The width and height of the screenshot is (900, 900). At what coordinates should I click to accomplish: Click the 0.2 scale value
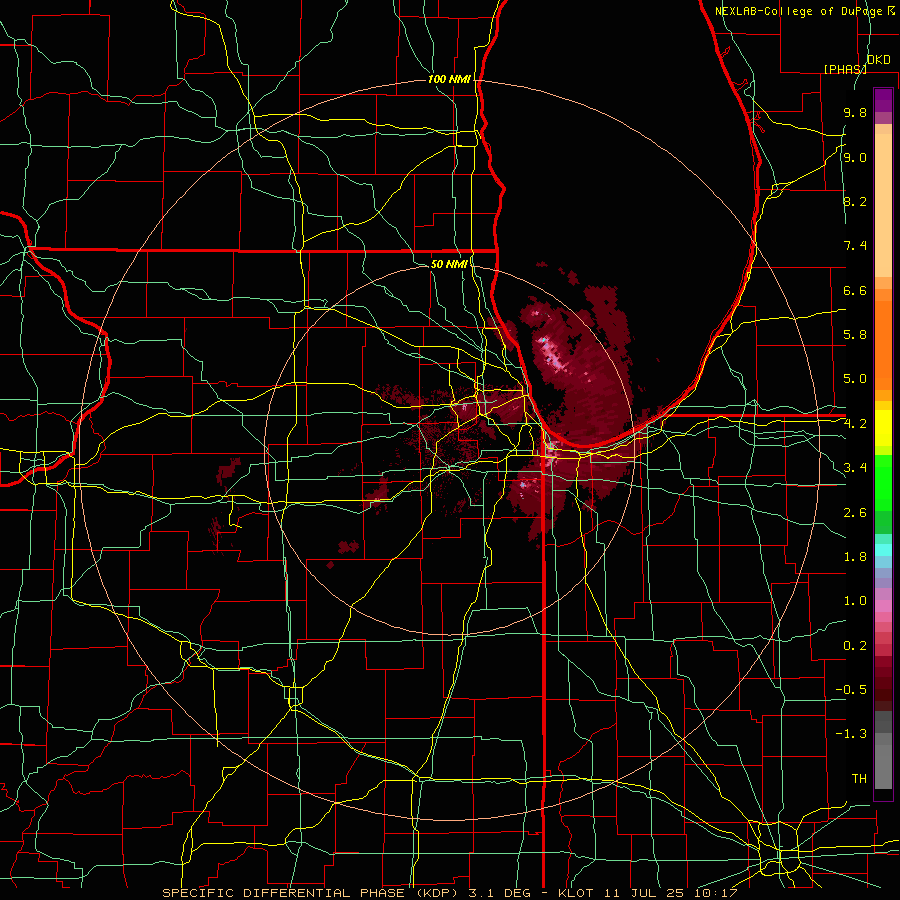[855, 645]
